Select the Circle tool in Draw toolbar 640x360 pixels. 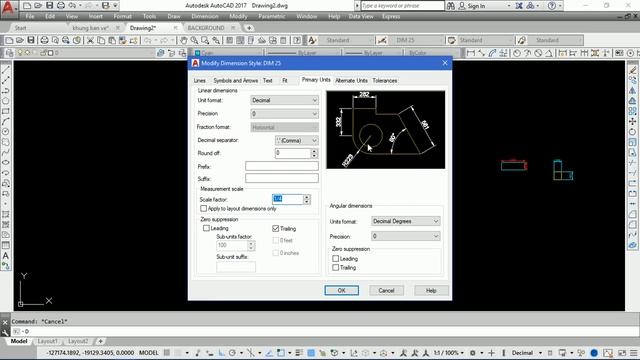click(x=6, y=131)
